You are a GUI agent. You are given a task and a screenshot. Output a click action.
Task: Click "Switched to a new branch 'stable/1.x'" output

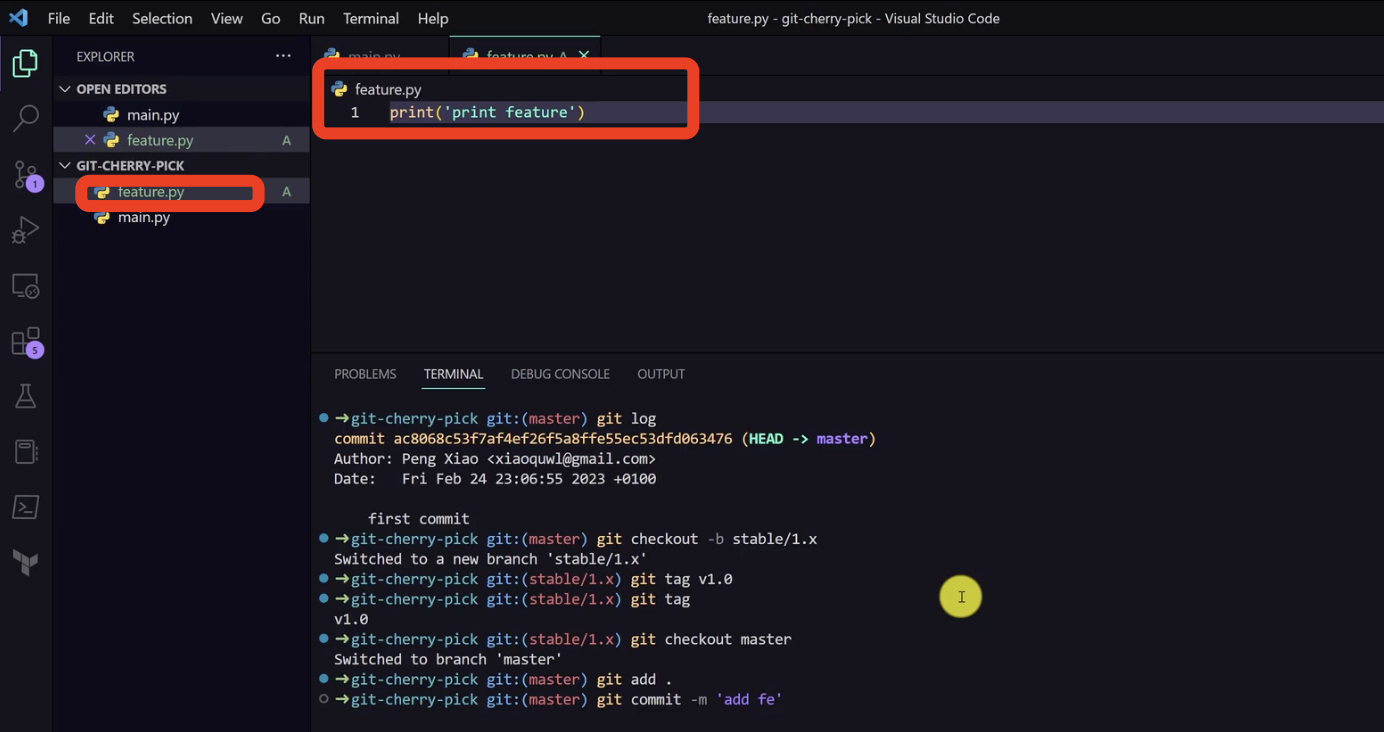pos(490,559)
